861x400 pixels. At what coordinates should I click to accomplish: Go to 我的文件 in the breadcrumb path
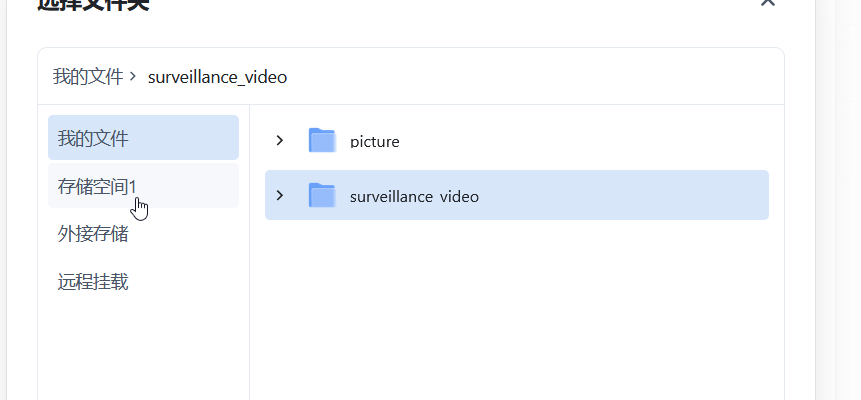coord(88,76)
